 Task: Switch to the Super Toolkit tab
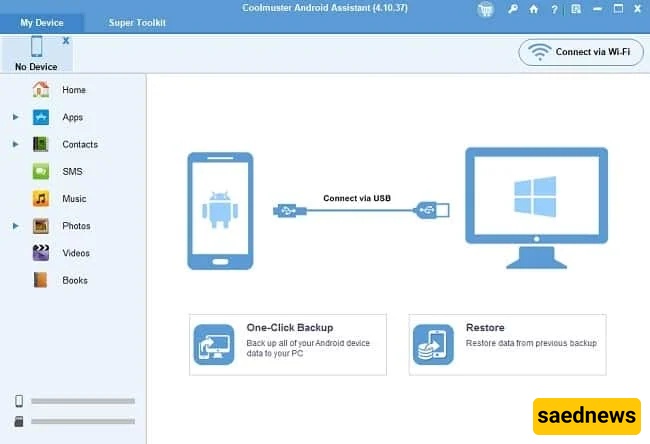137,23
